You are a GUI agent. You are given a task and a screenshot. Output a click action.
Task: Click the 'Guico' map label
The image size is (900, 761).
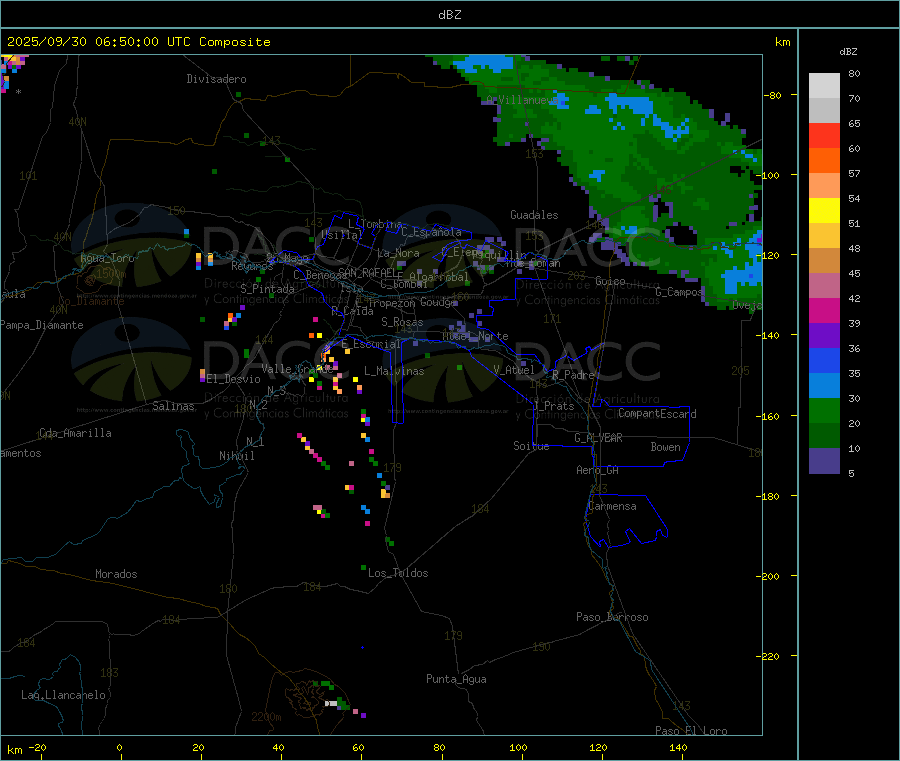(x=610, y=282)
